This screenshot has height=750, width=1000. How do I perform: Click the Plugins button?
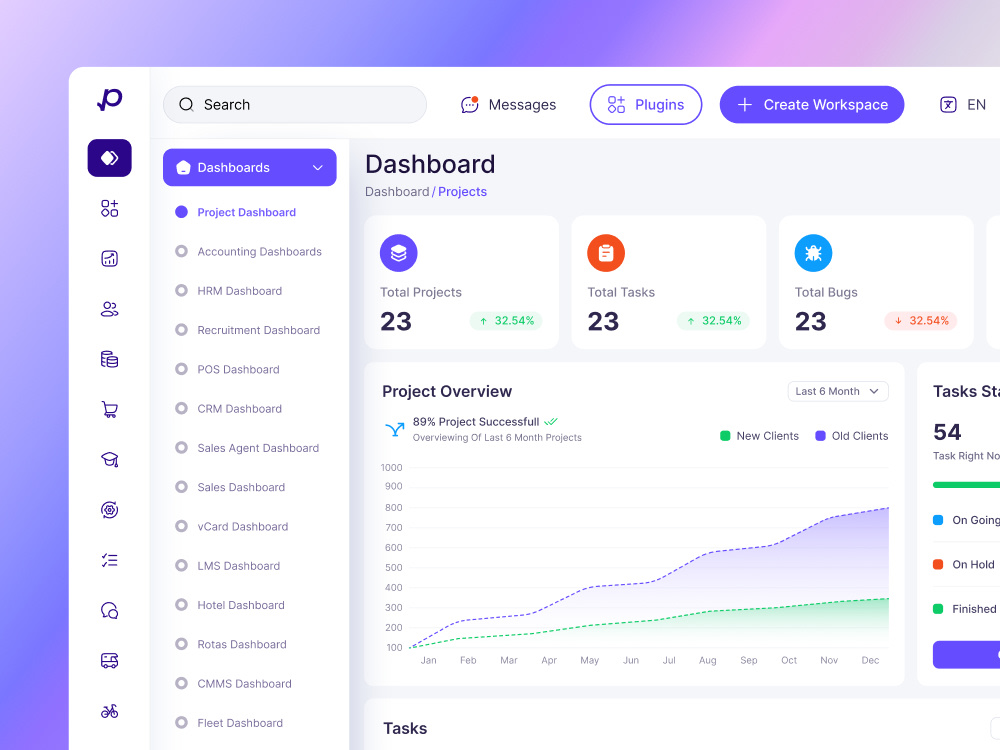646,105
